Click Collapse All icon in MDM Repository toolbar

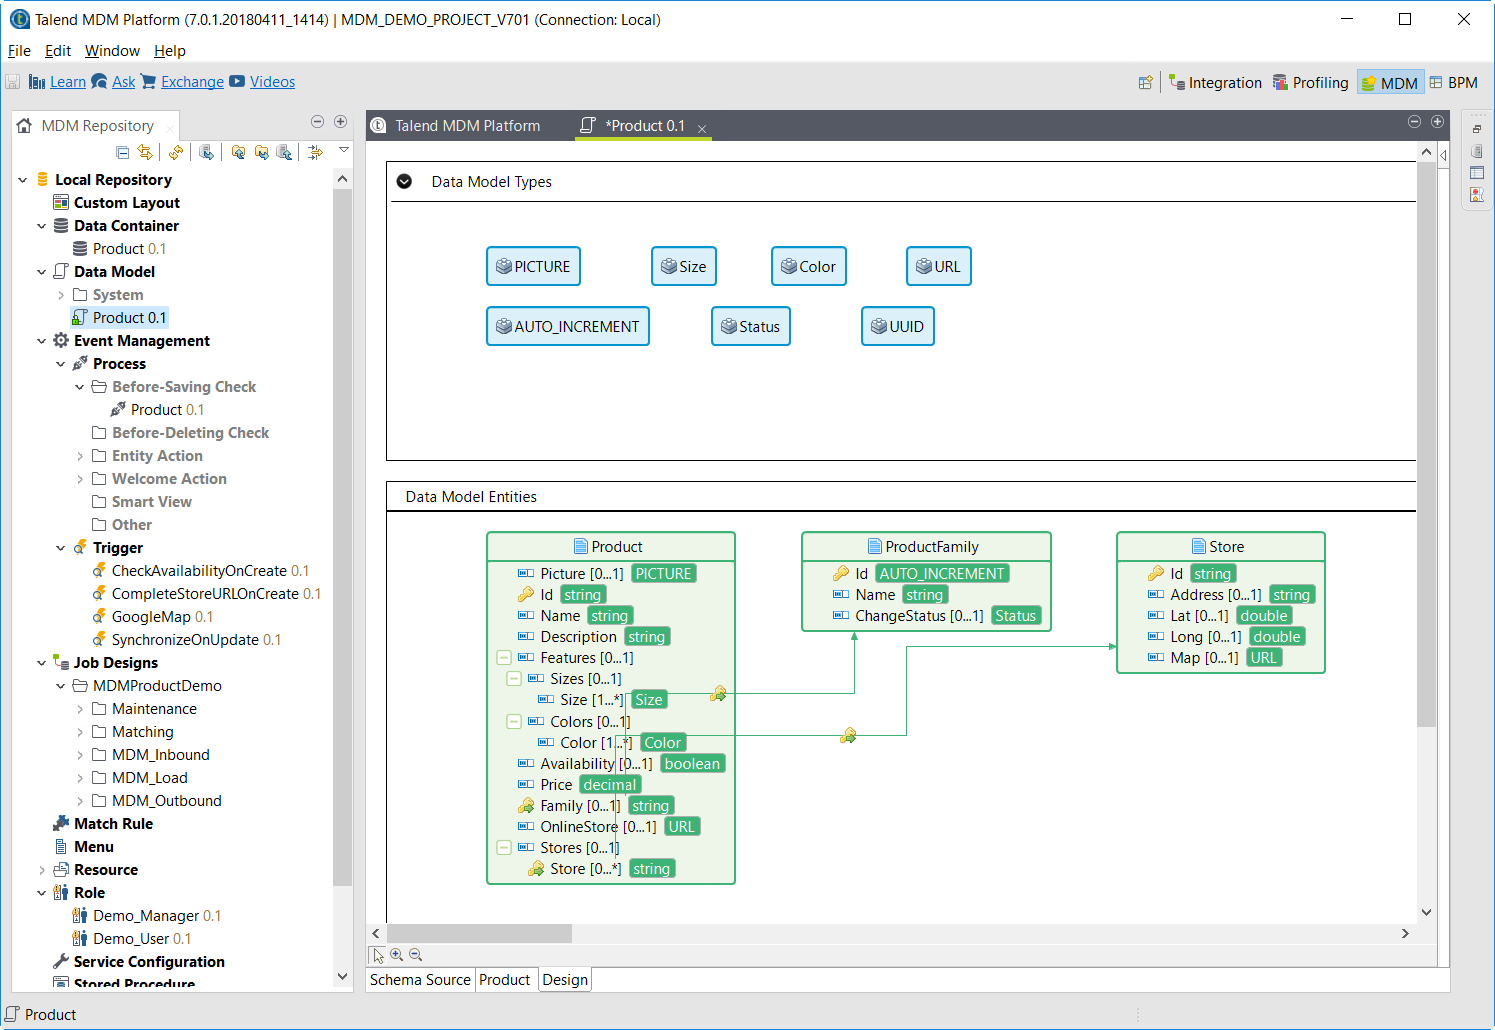tap(122, 152)
